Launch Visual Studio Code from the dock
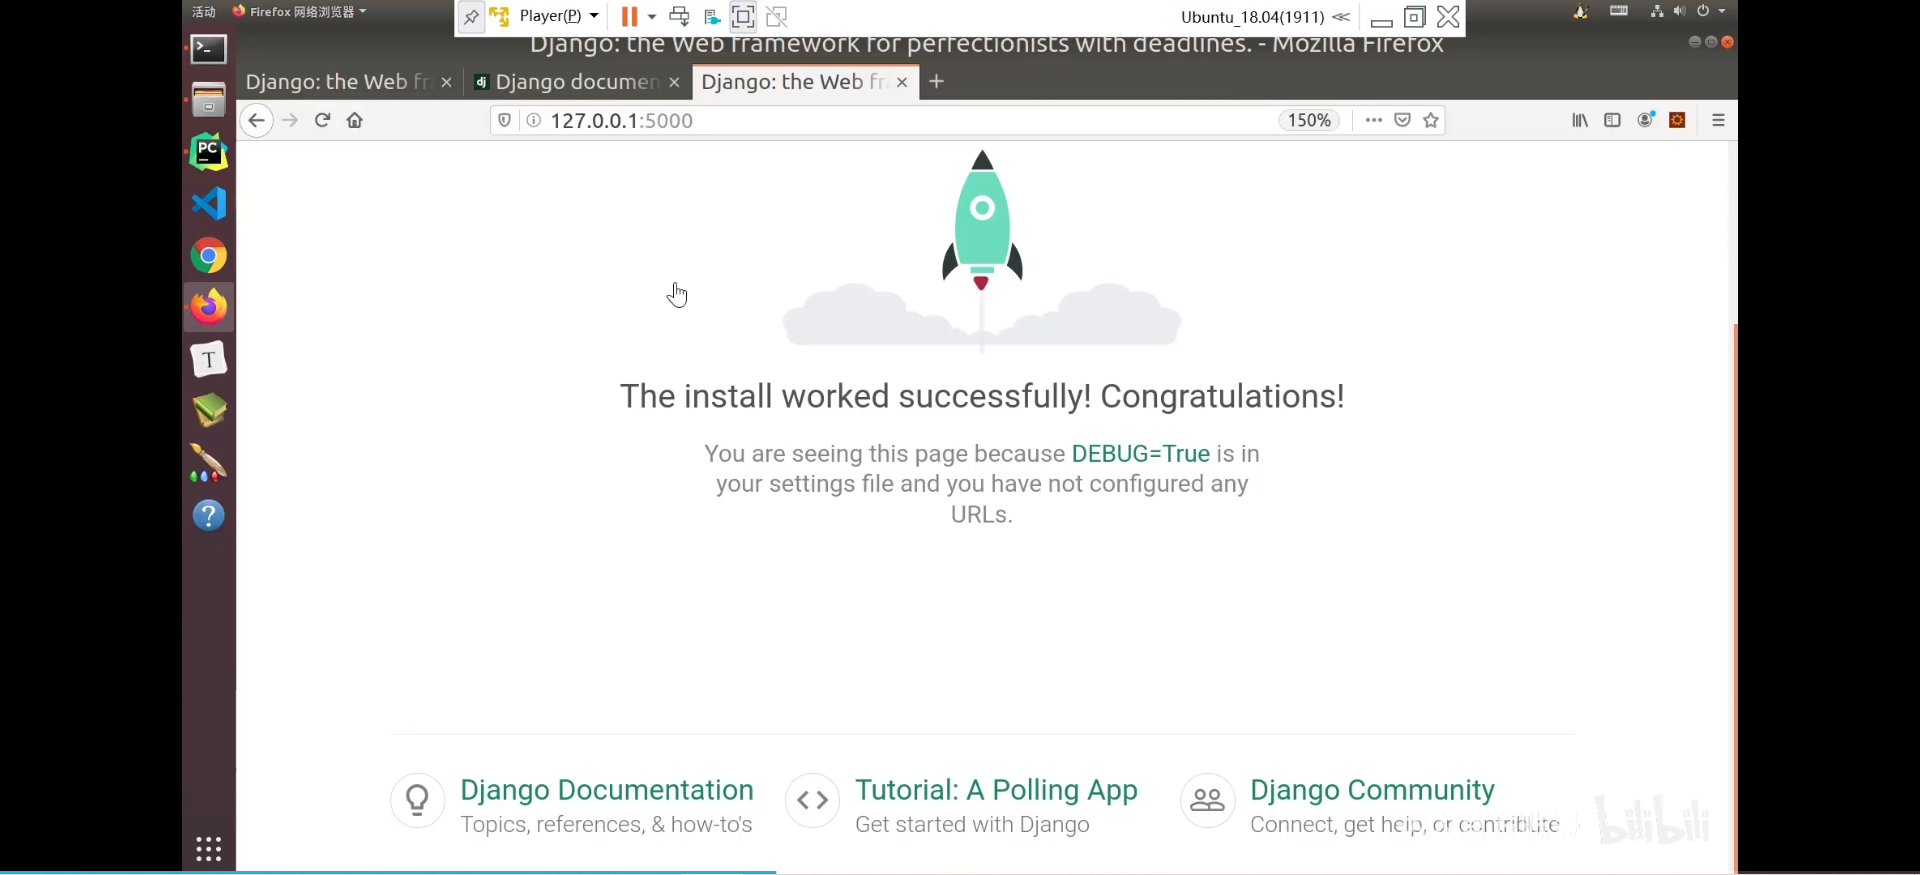Screen dimensions: 1920x875 tap(209, 204)
